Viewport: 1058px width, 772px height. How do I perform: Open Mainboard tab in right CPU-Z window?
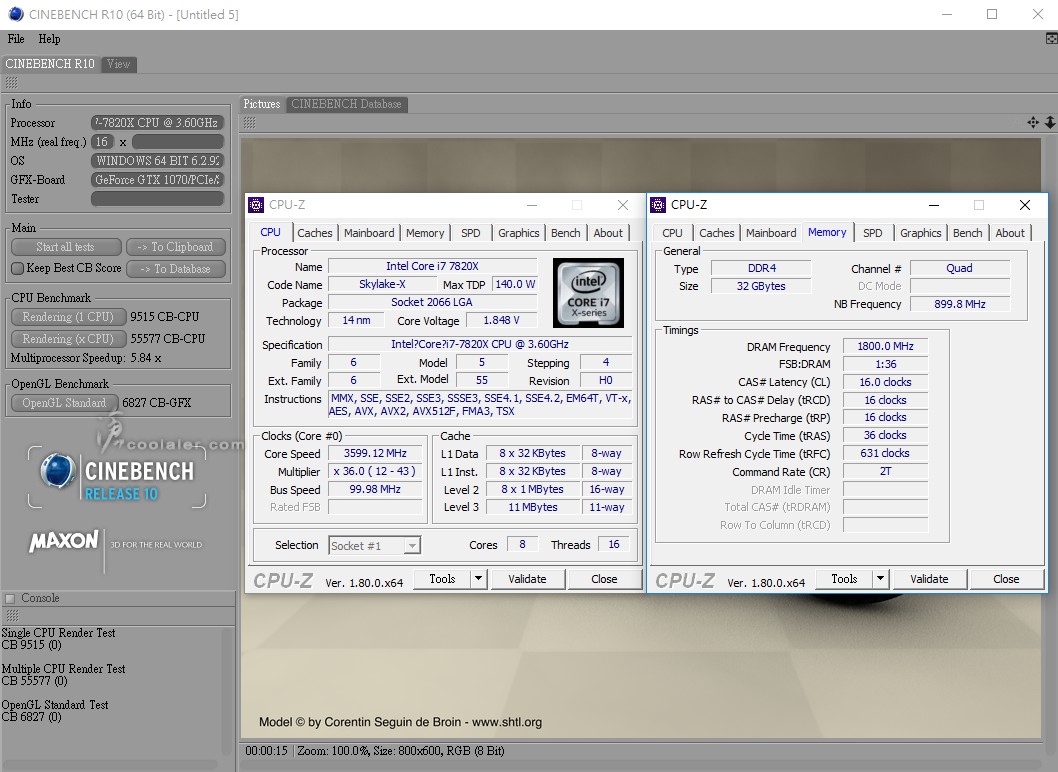(x=771, y=233)
